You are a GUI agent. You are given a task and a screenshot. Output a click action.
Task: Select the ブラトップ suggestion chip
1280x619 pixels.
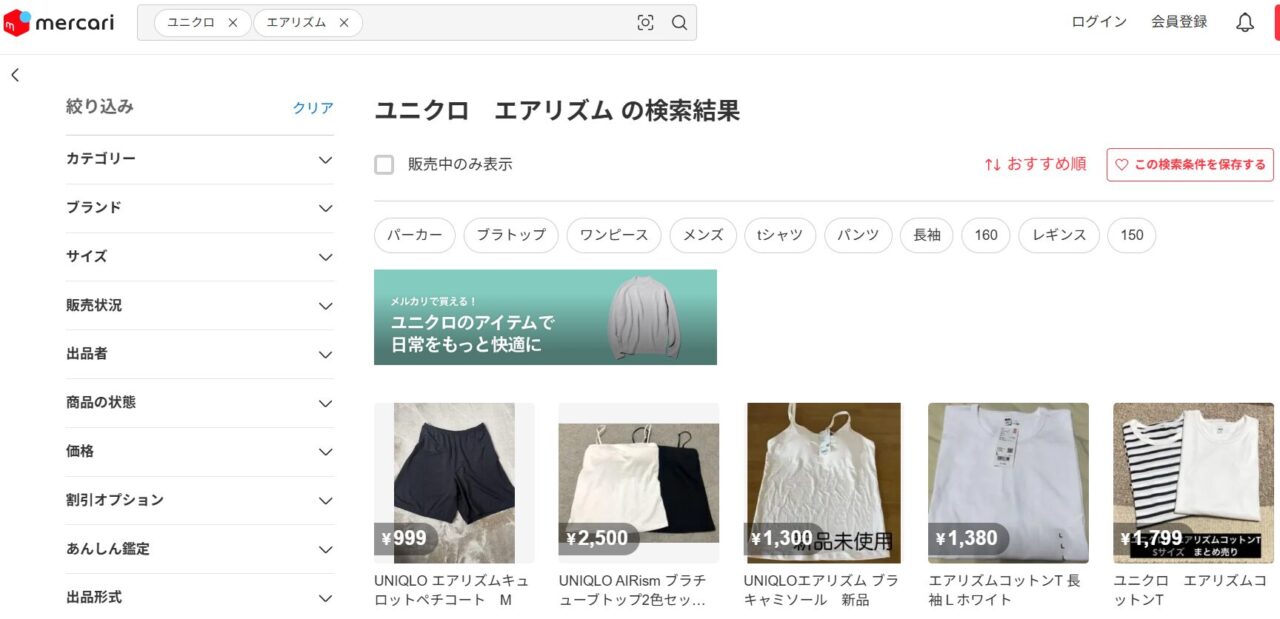point(511,235)
